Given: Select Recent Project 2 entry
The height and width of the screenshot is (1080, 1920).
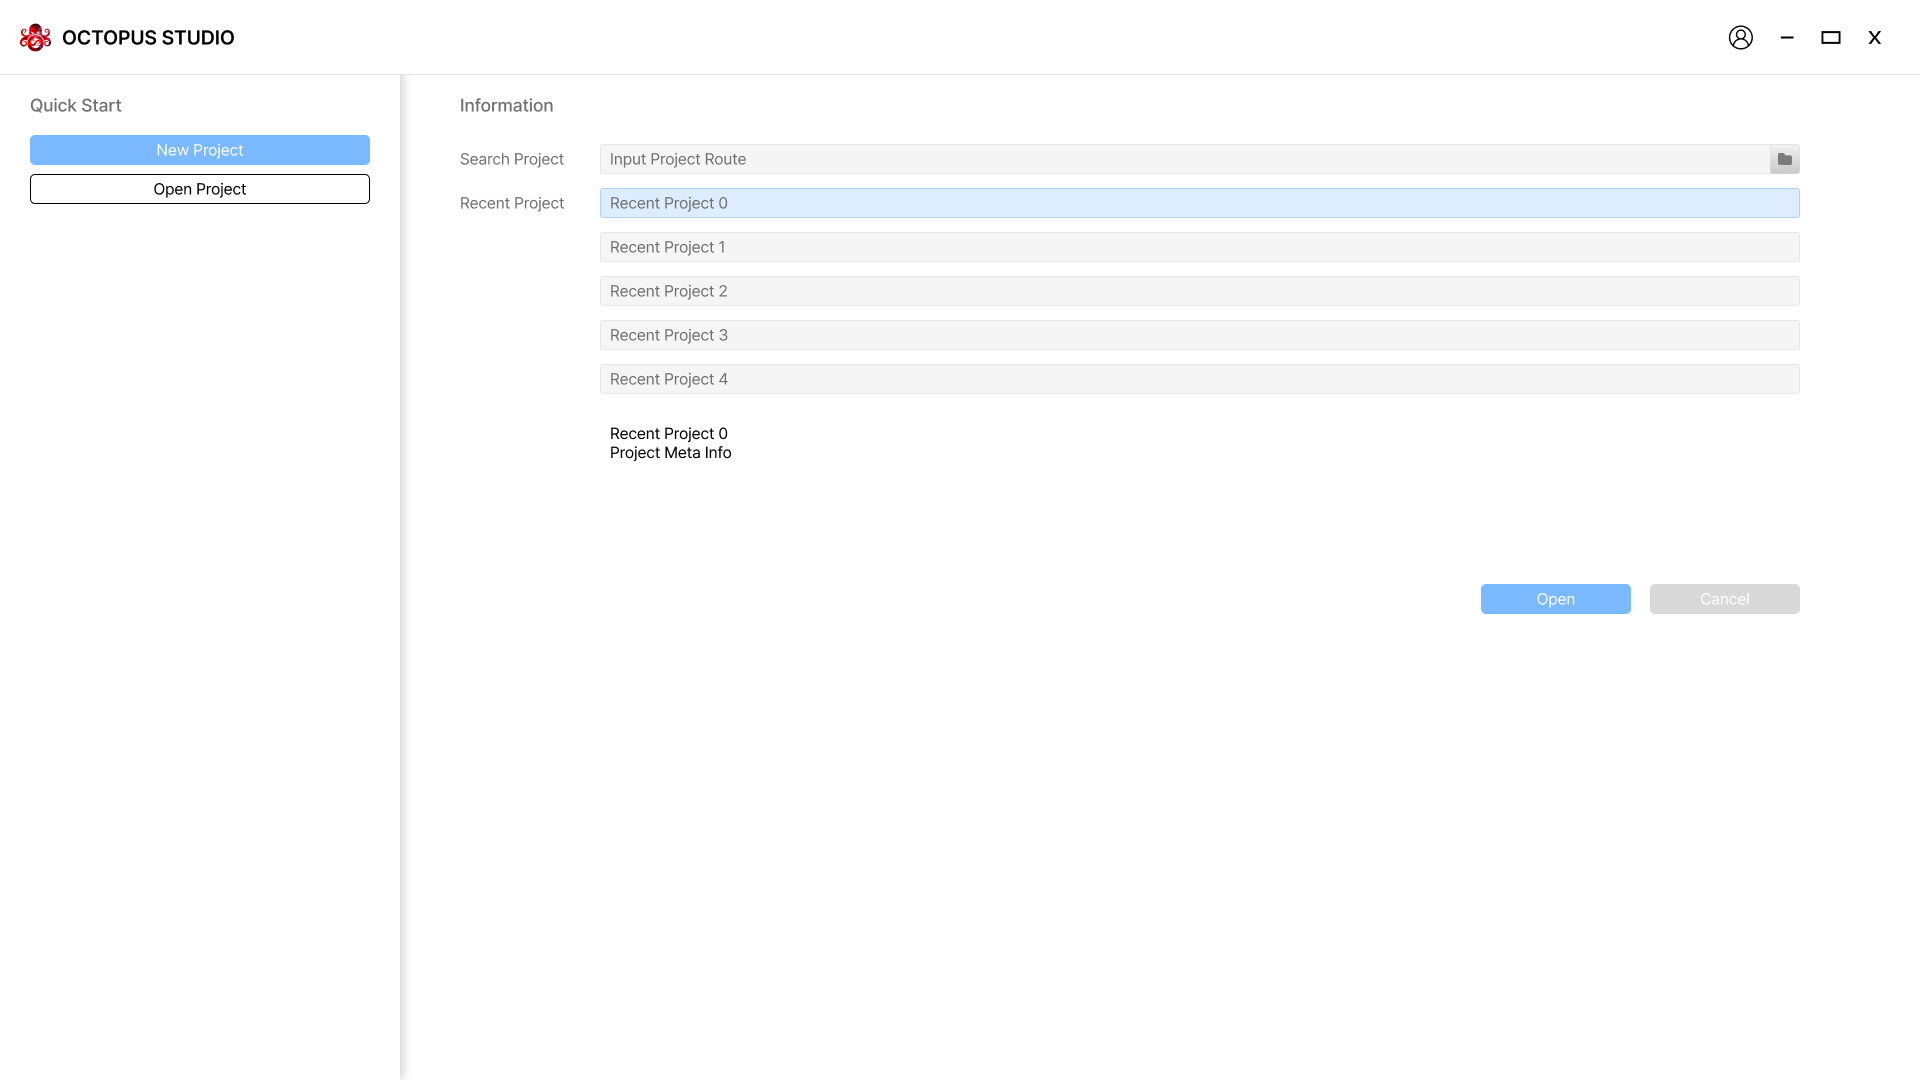Looking at the screenshot, I should click(x=1199, y=291).
